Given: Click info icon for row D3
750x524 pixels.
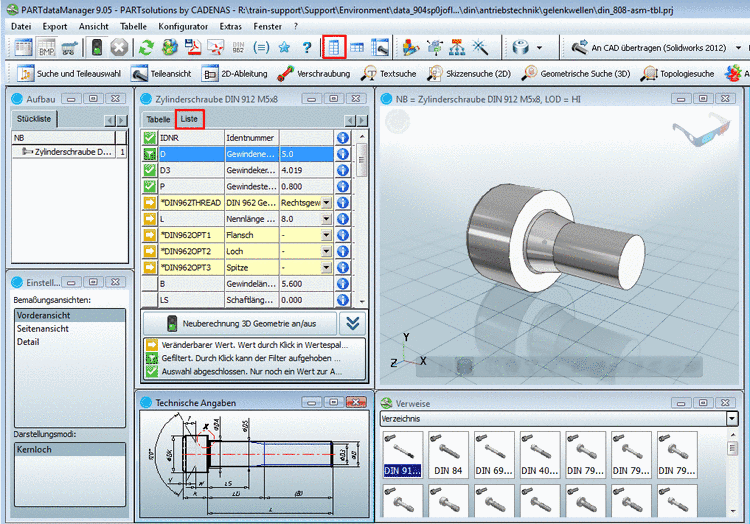Looking at the screenshot, I should [x=342, y=170].
